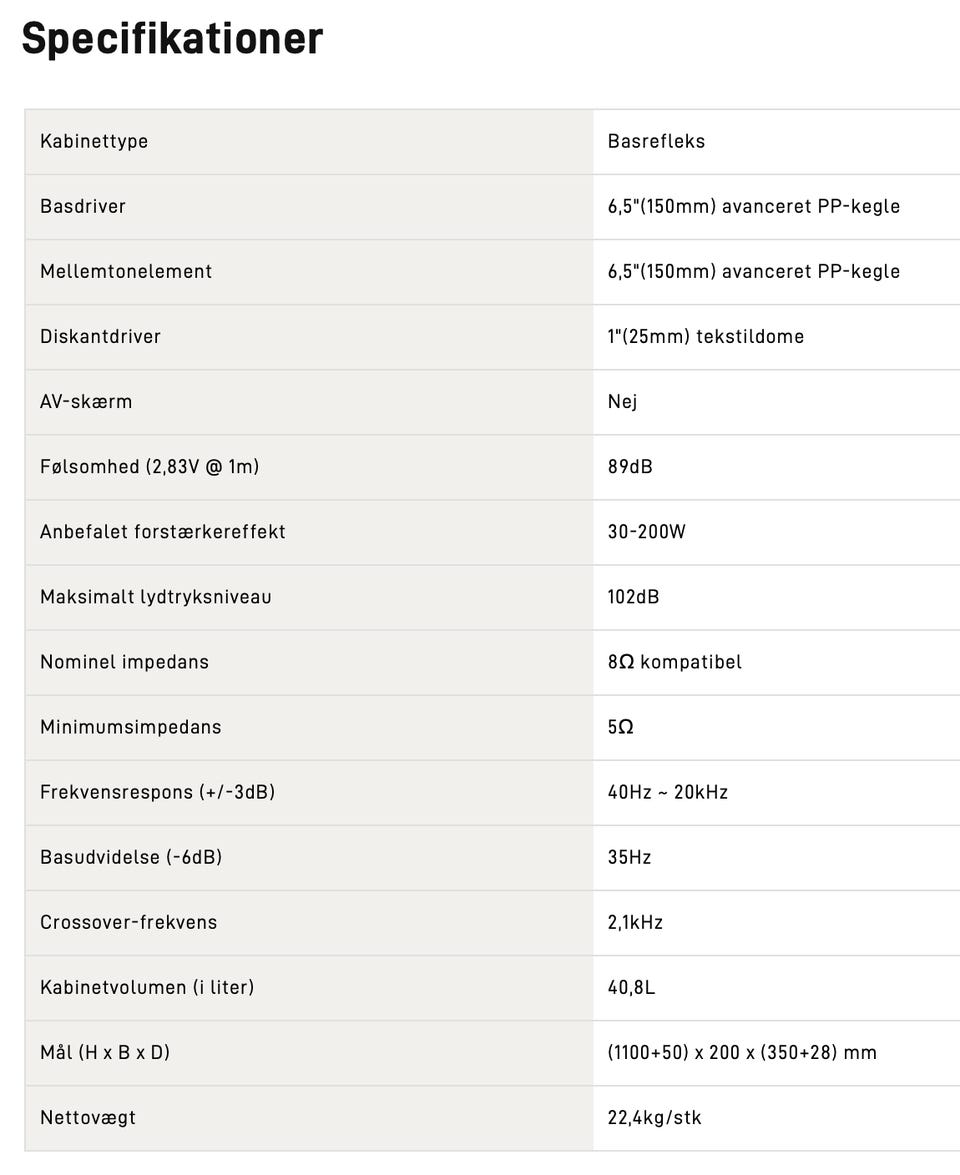Screen dimensions: 960x1175
Task: Click the Anbefalet forstærkereffekt label
Action: coord(163,531)
